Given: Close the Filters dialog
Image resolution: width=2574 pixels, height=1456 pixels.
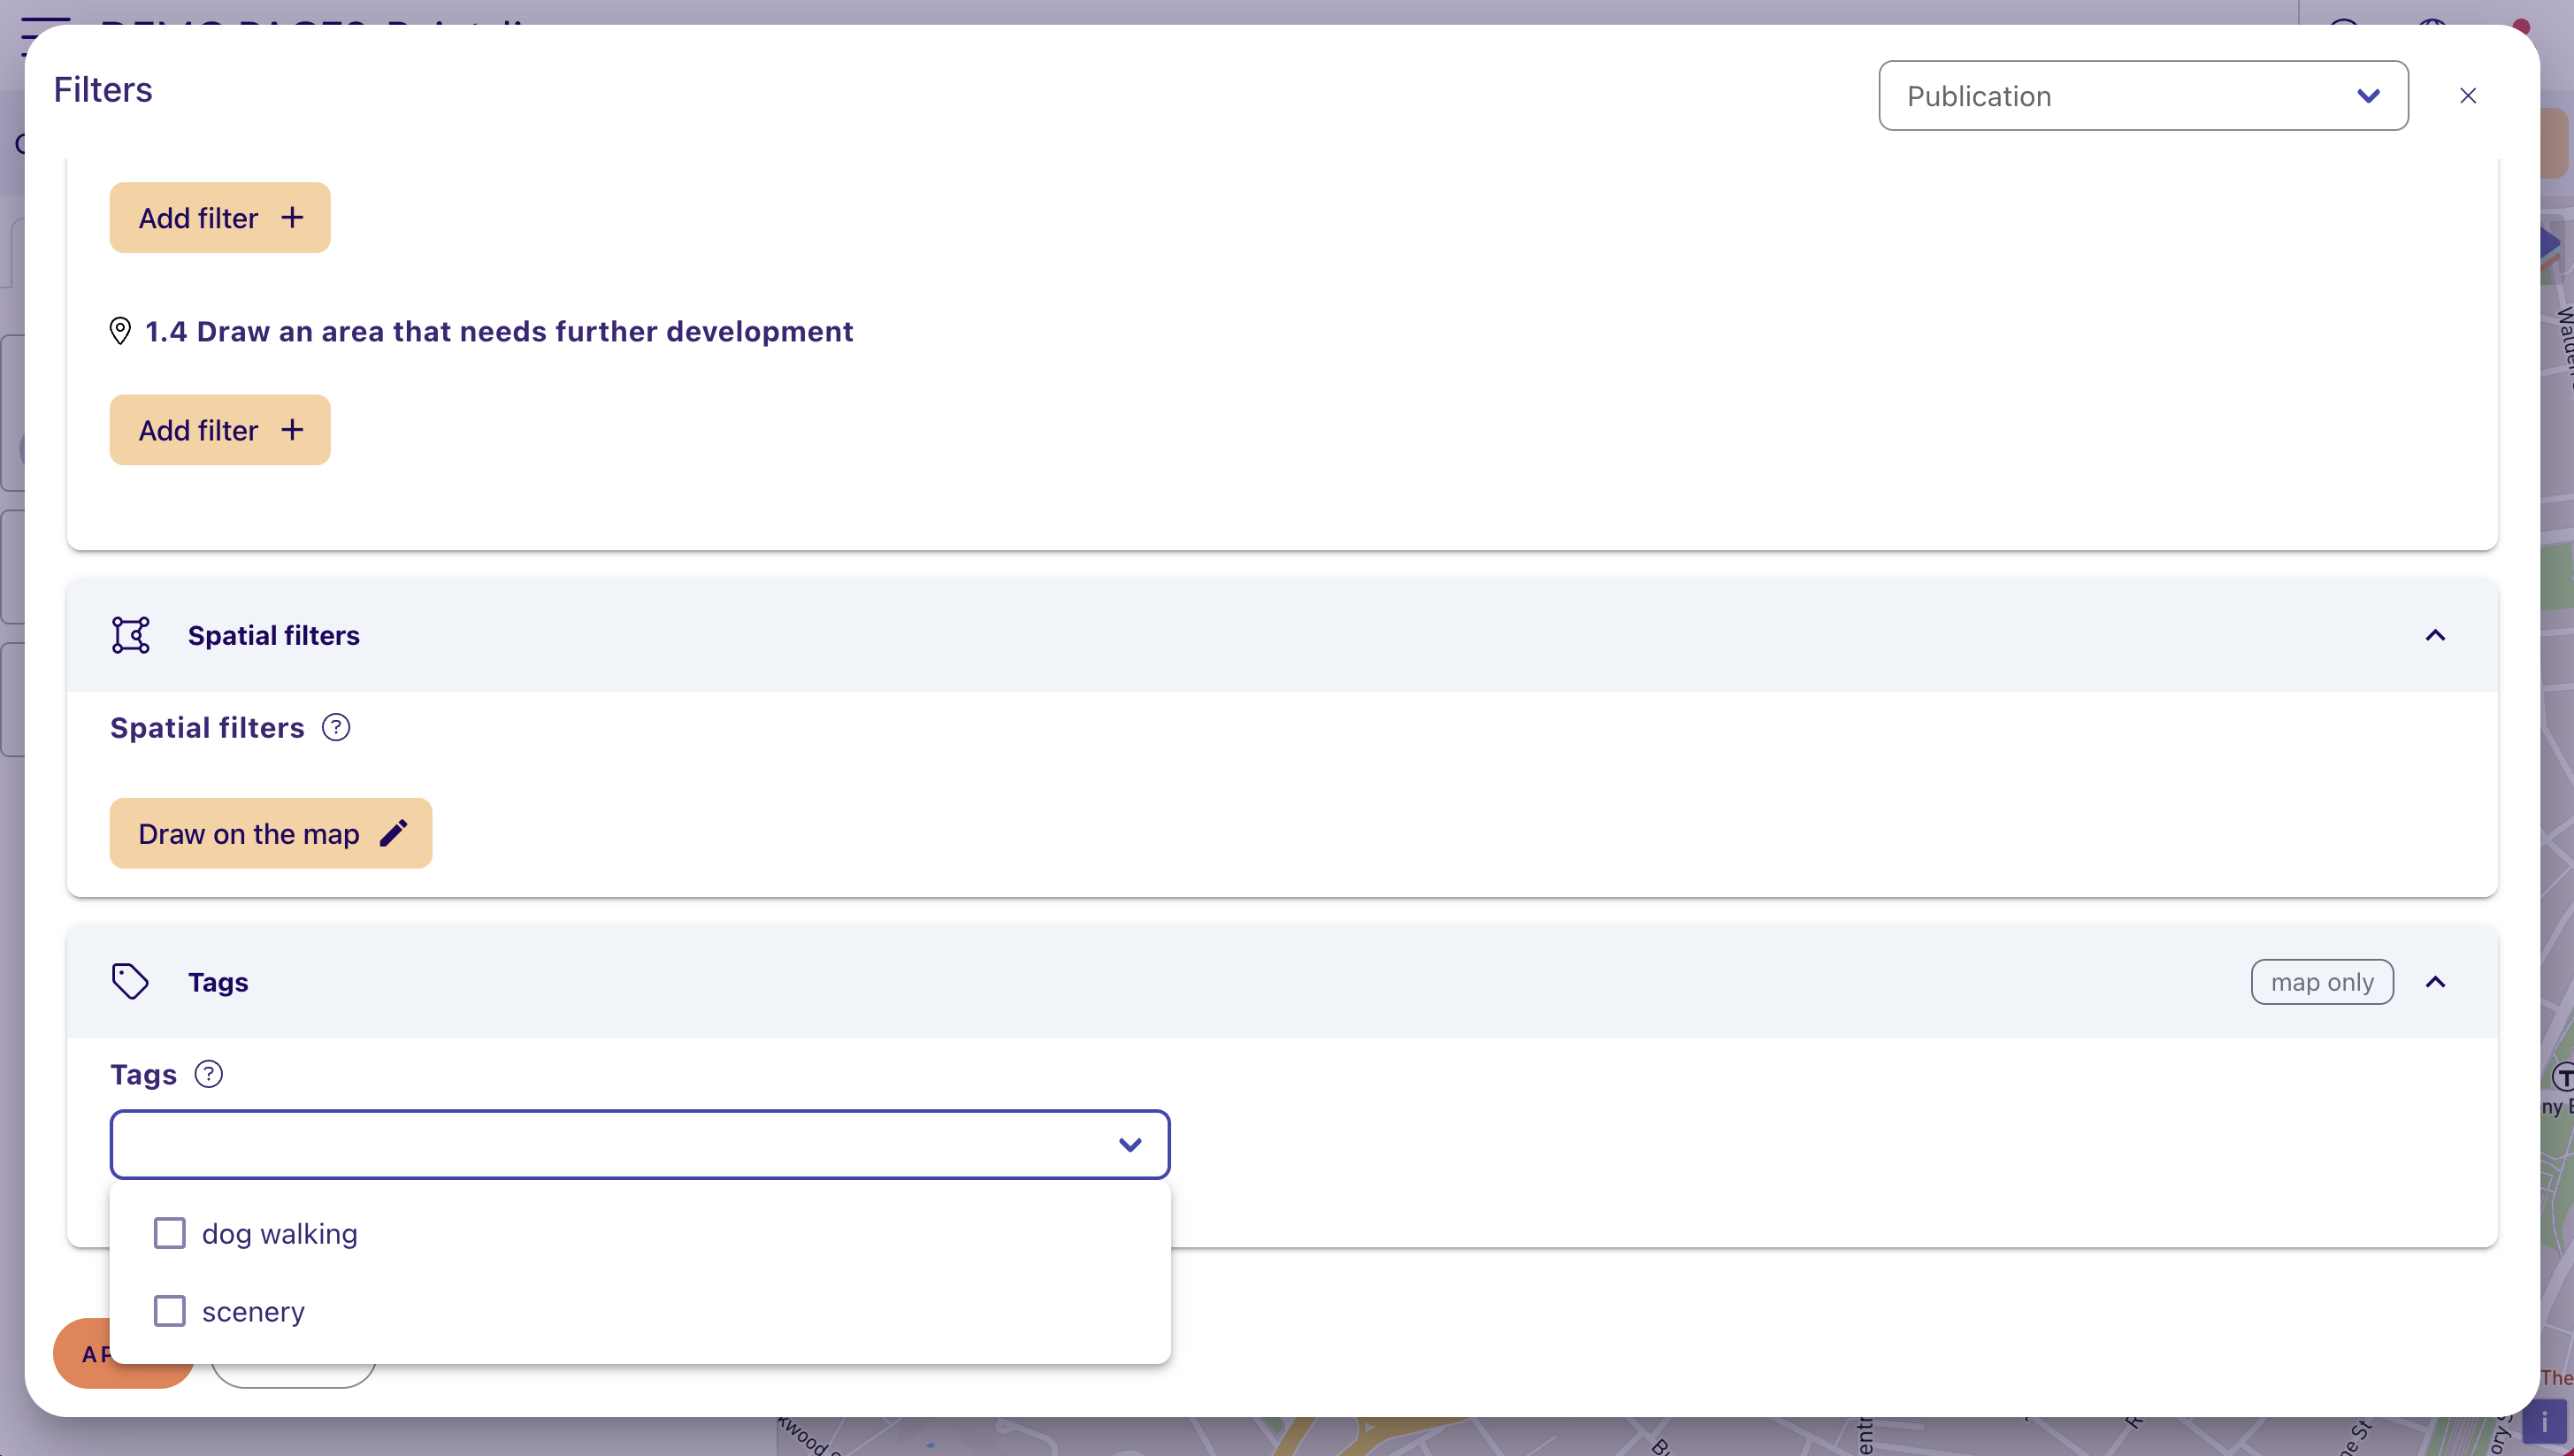Looking at the screenshot, I should click(x=2468, y=96).
